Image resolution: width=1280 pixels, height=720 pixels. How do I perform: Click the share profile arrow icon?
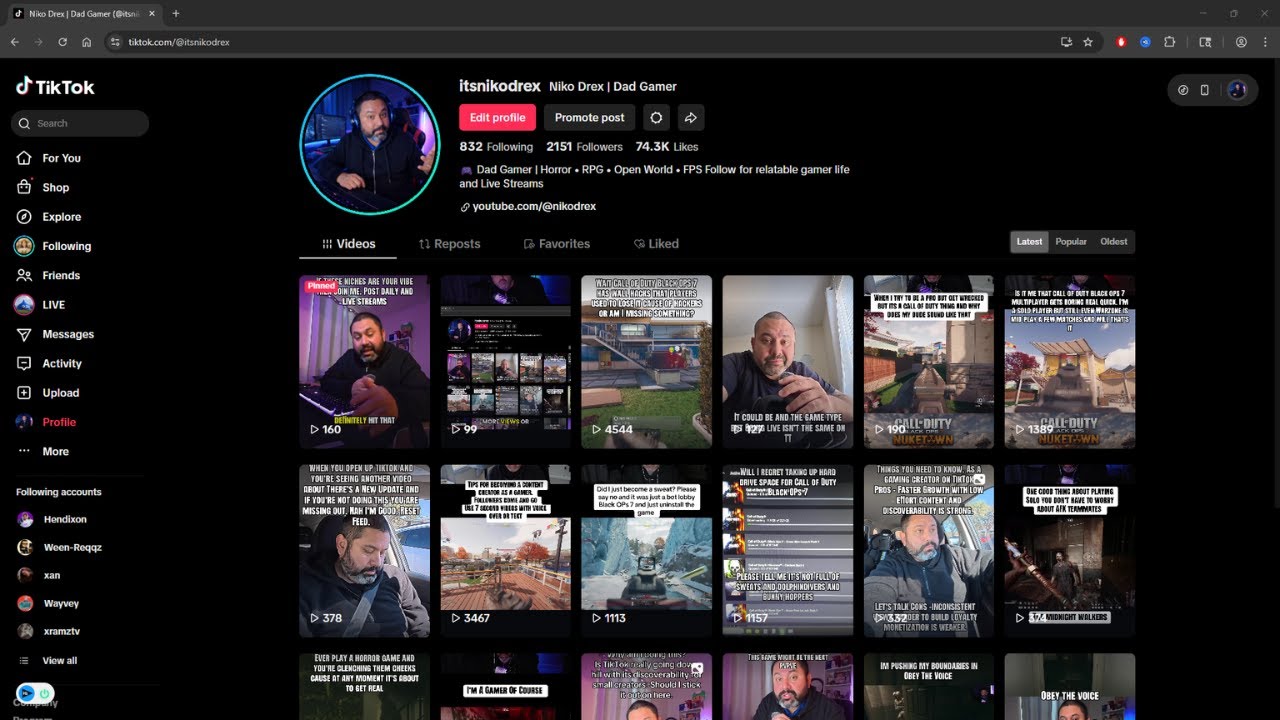pyautogui.click(x=691, y=117)
